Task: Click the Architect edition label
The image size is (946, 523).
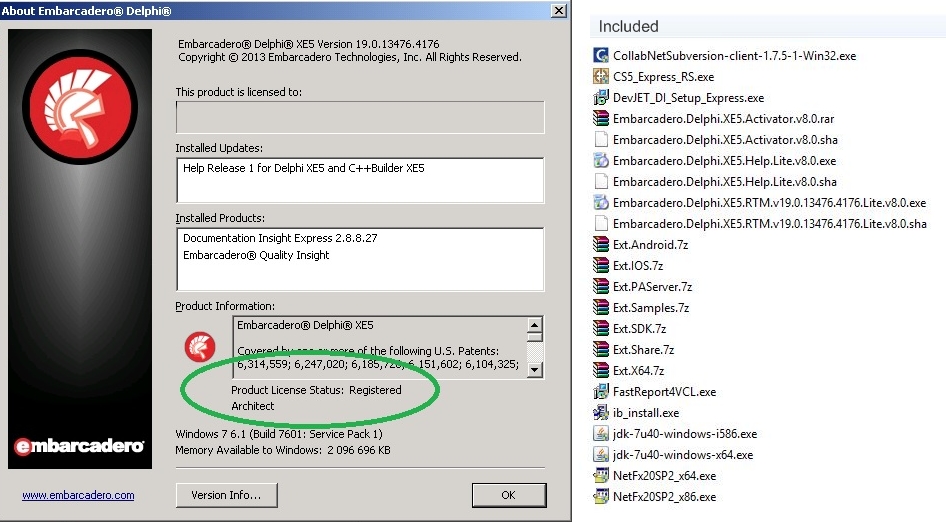Action: [253, 406]
